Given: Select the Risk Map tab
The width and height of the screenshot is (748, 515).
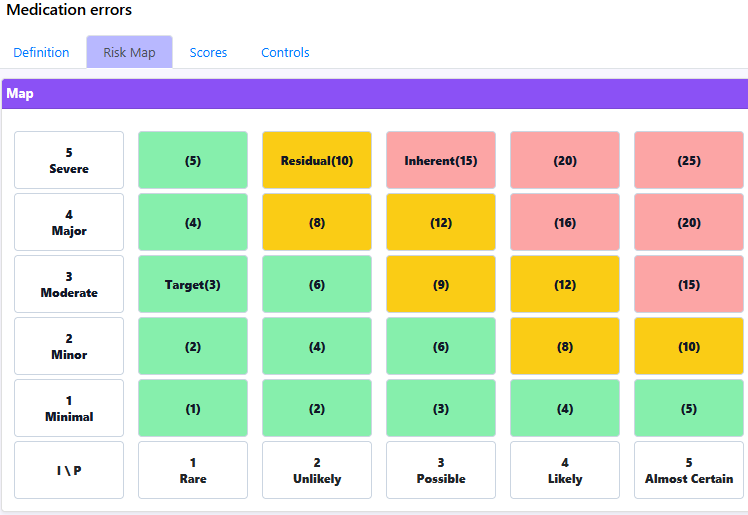Looking at the screenshot, I should point(129,52).
